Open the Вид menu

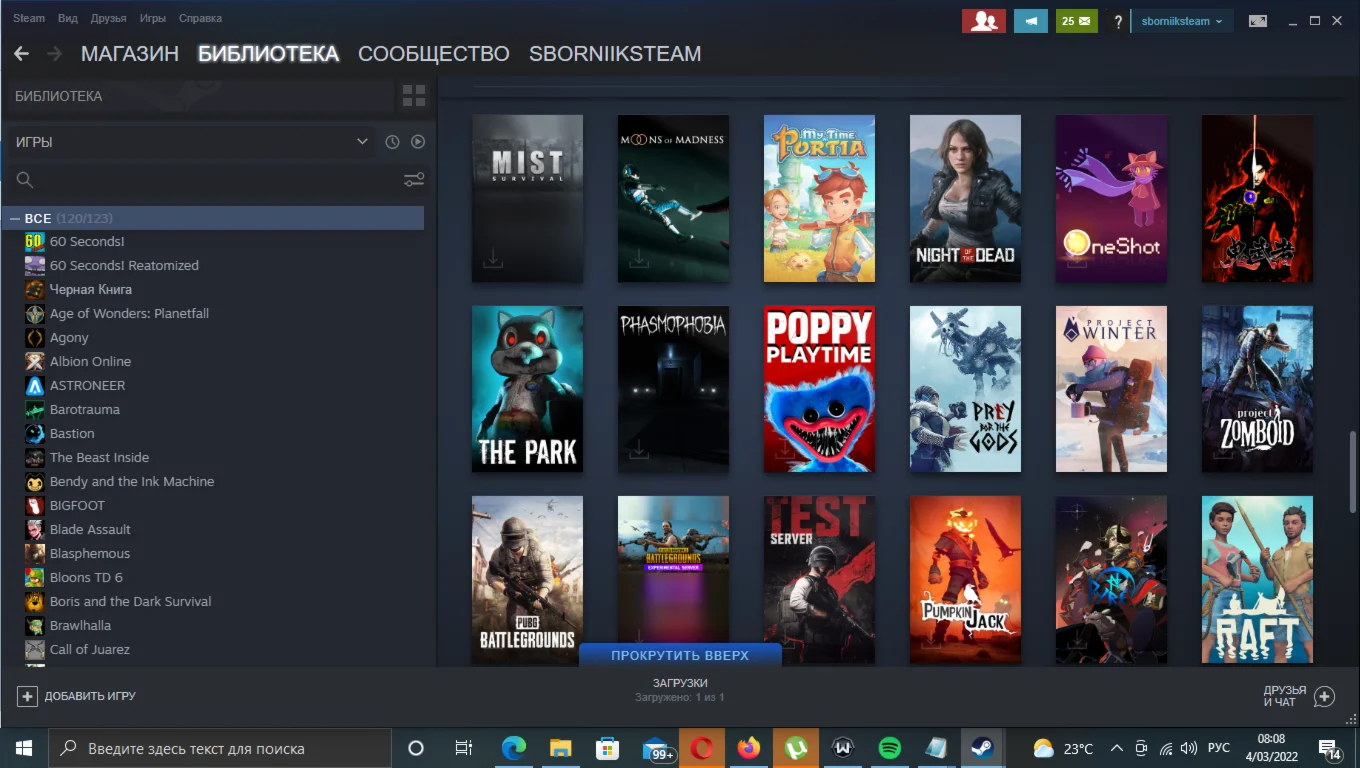[68, 18]
